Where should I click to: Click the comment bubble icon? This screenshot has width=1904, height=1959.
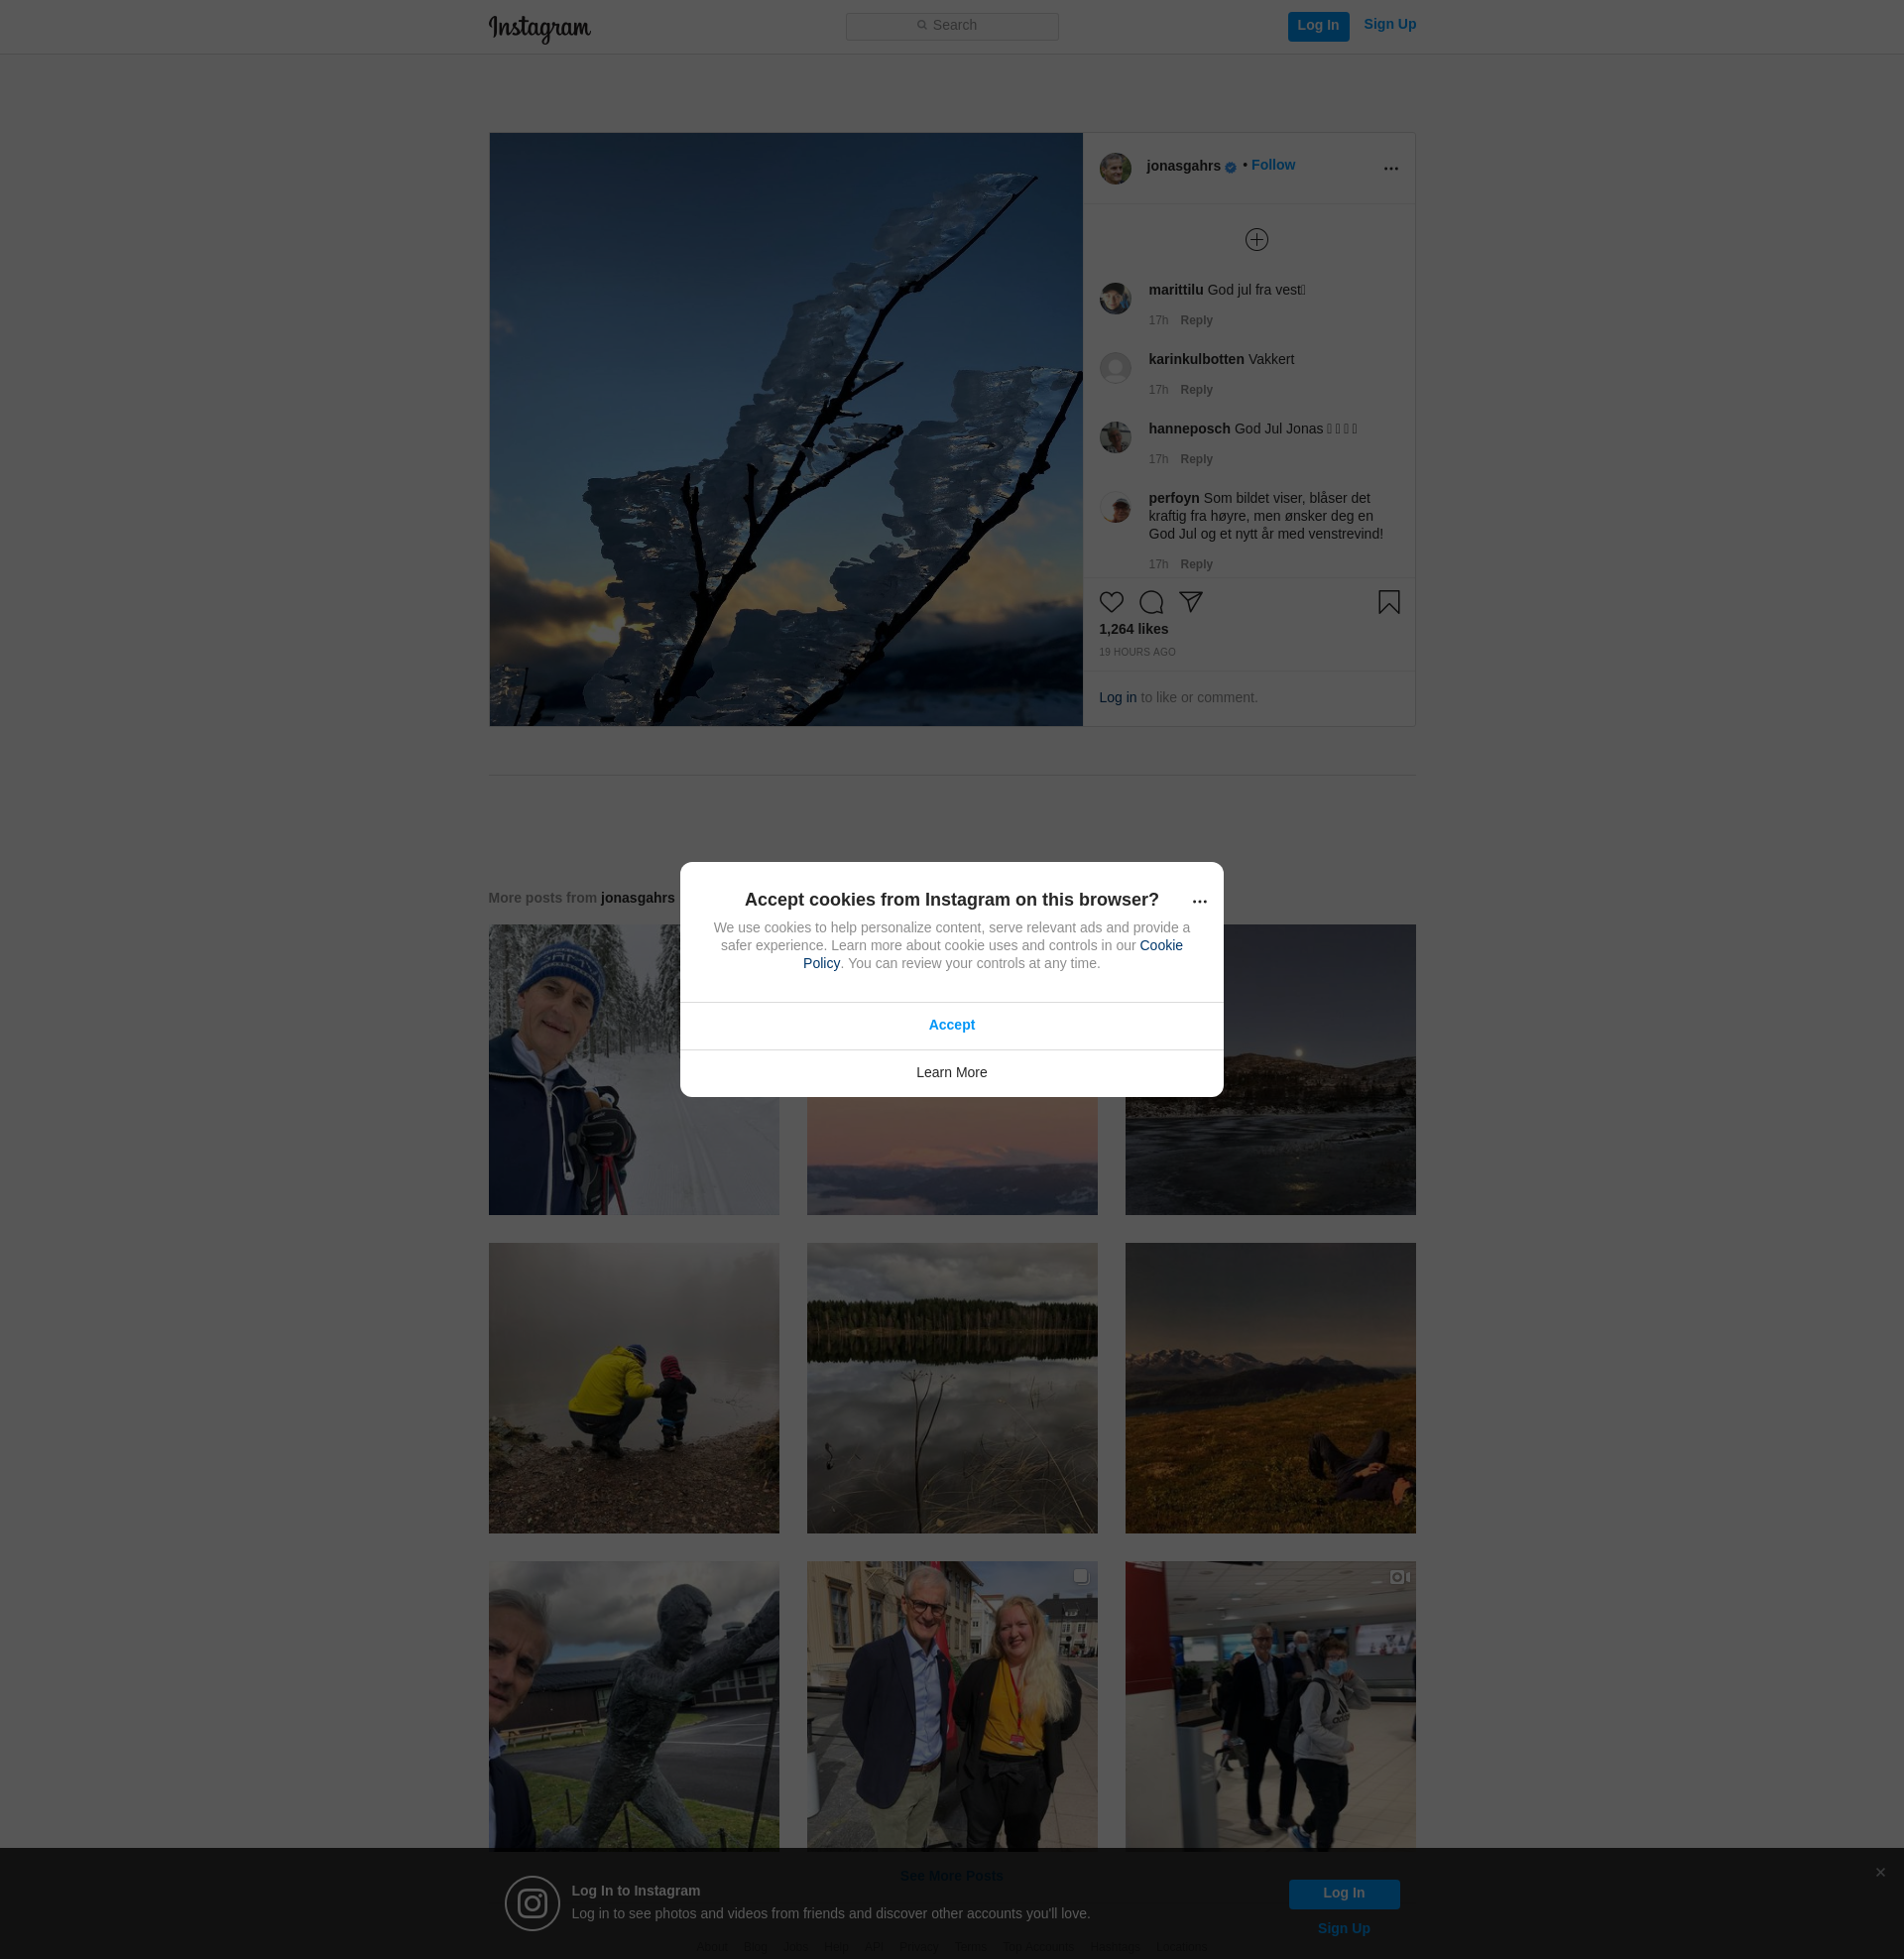point(1151,602)
